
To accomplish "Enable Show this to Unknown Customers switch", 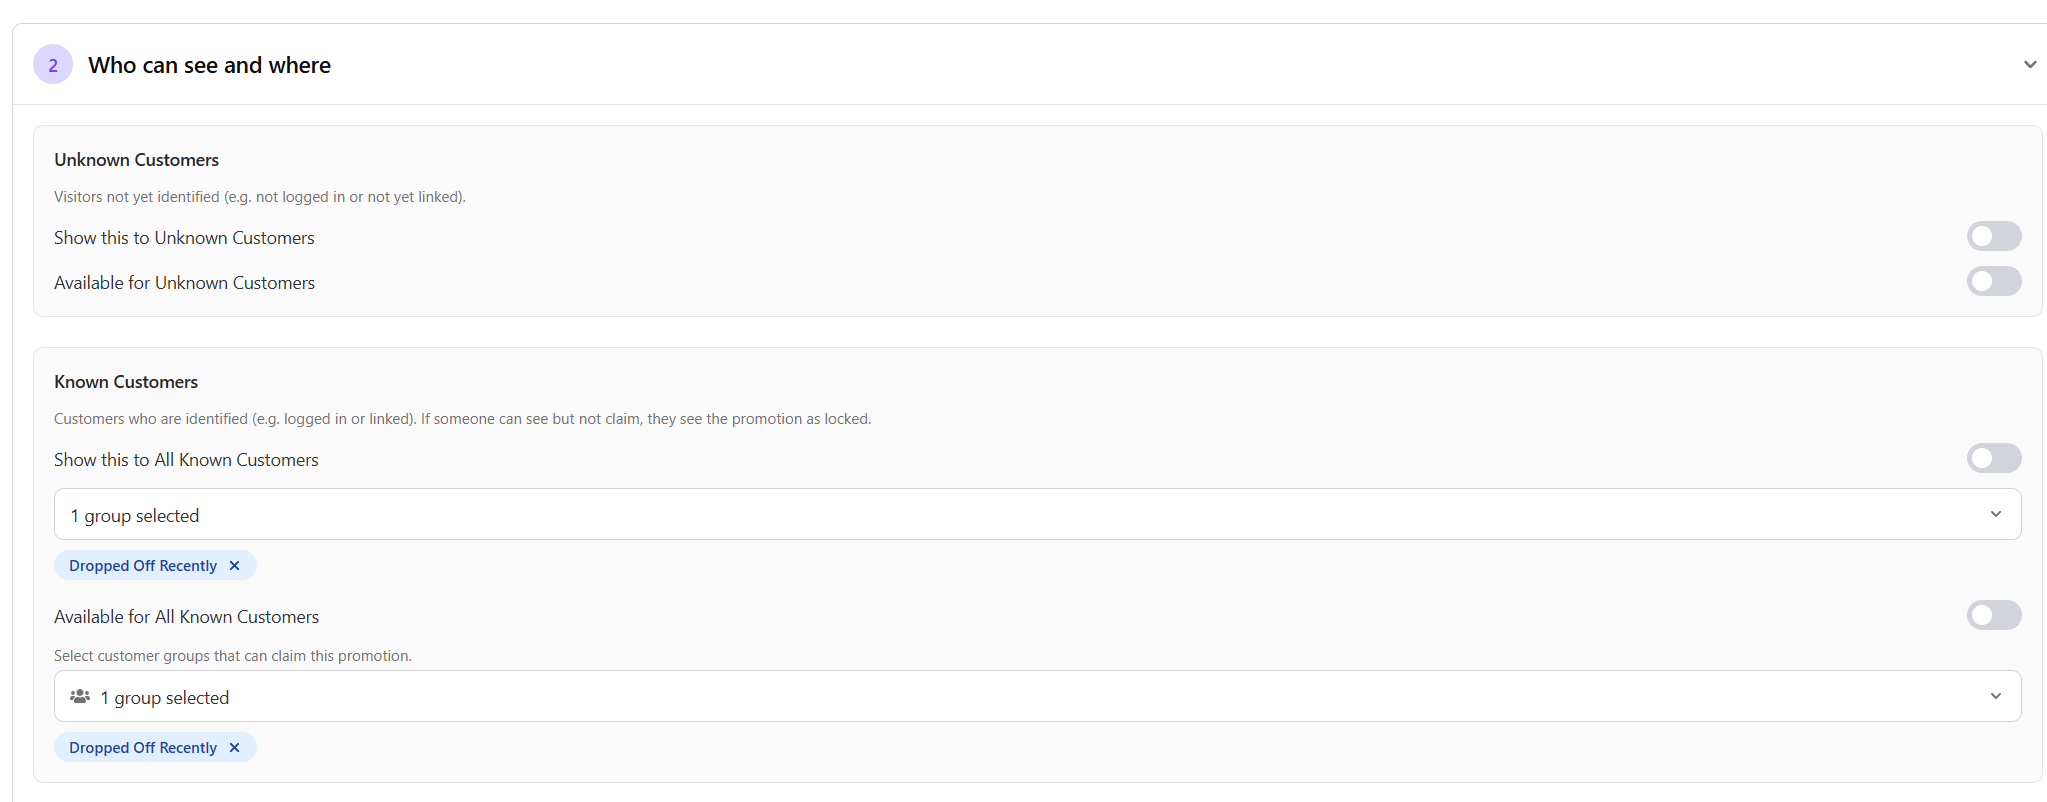I will coord(1994,237).
